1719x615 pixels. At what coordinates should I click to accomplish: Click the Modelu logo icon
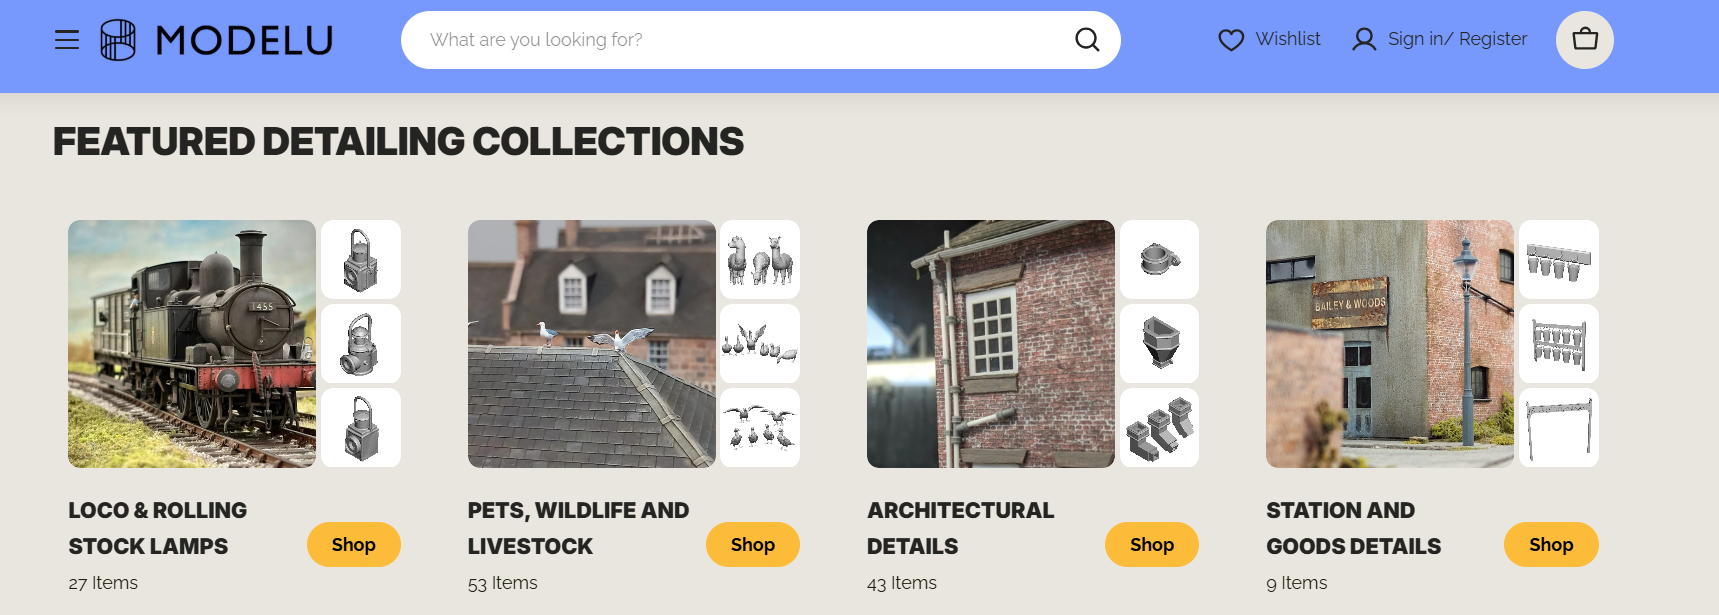coord(118,40)
